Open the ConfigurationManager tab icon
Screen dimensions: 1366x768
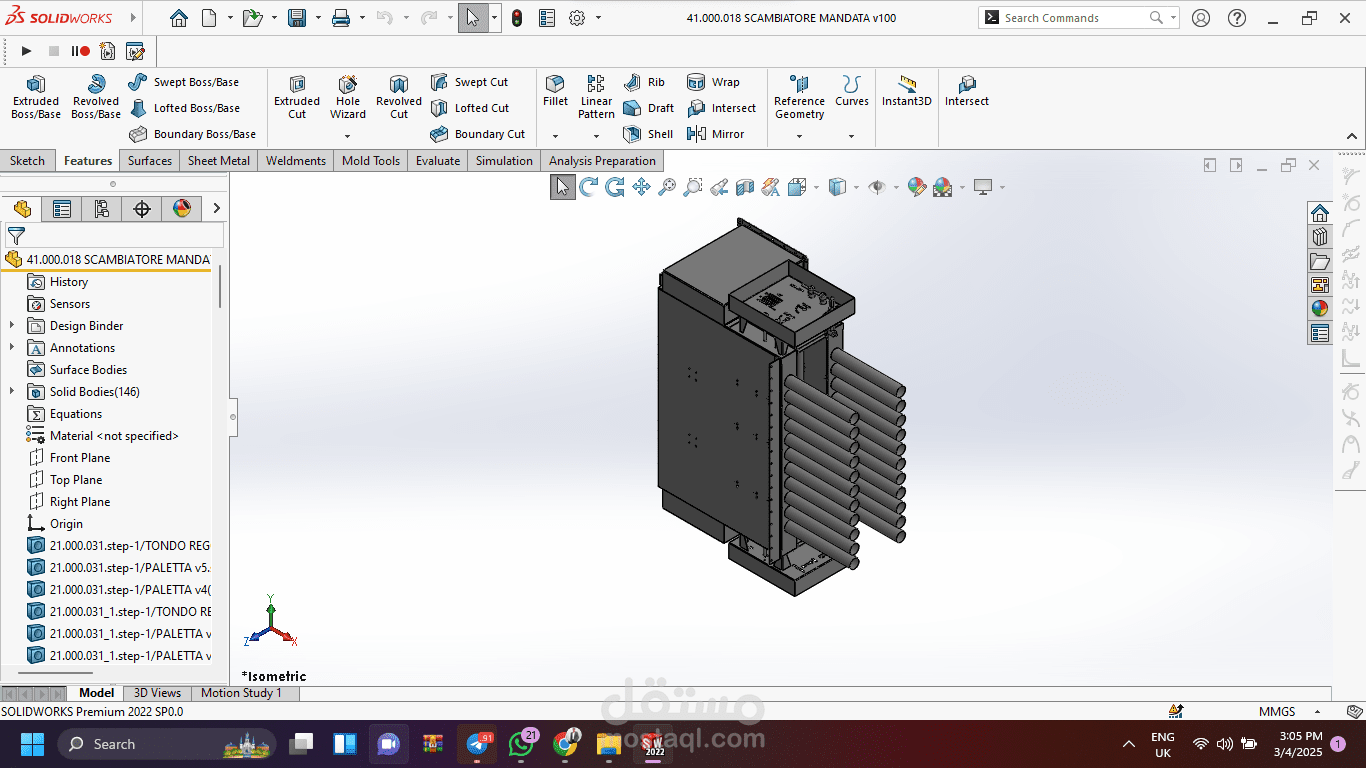(x=101, y=208)
